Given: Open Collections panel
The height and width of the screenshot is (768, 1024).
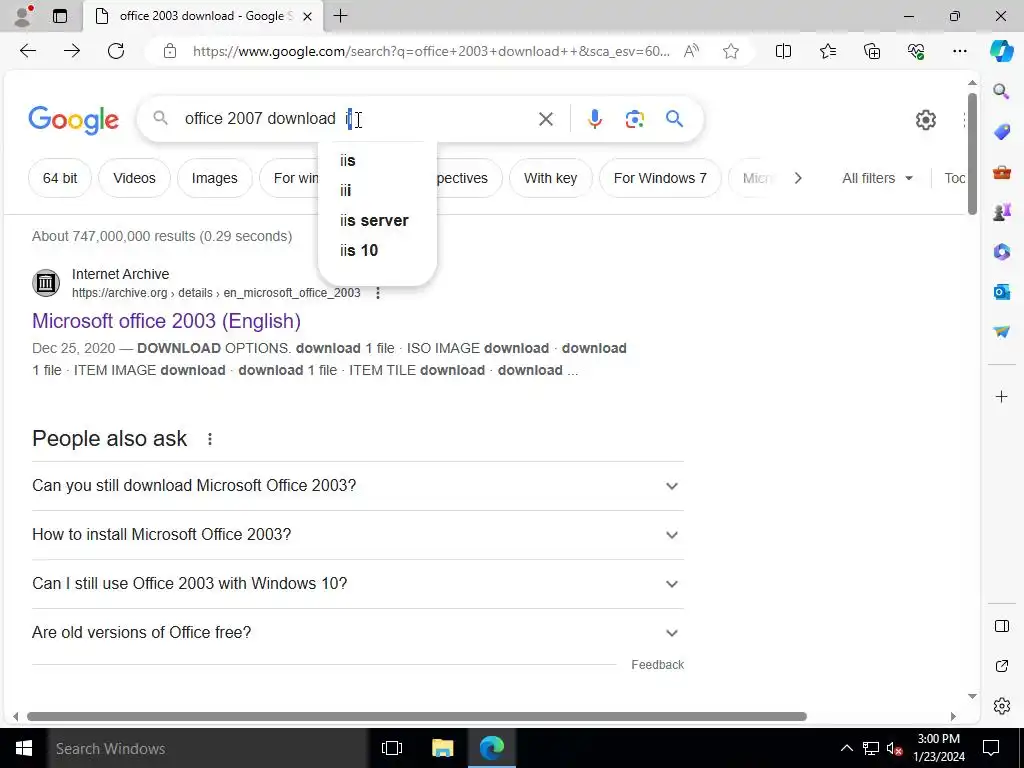Looking at the screenshot, I should coord(872,51).
